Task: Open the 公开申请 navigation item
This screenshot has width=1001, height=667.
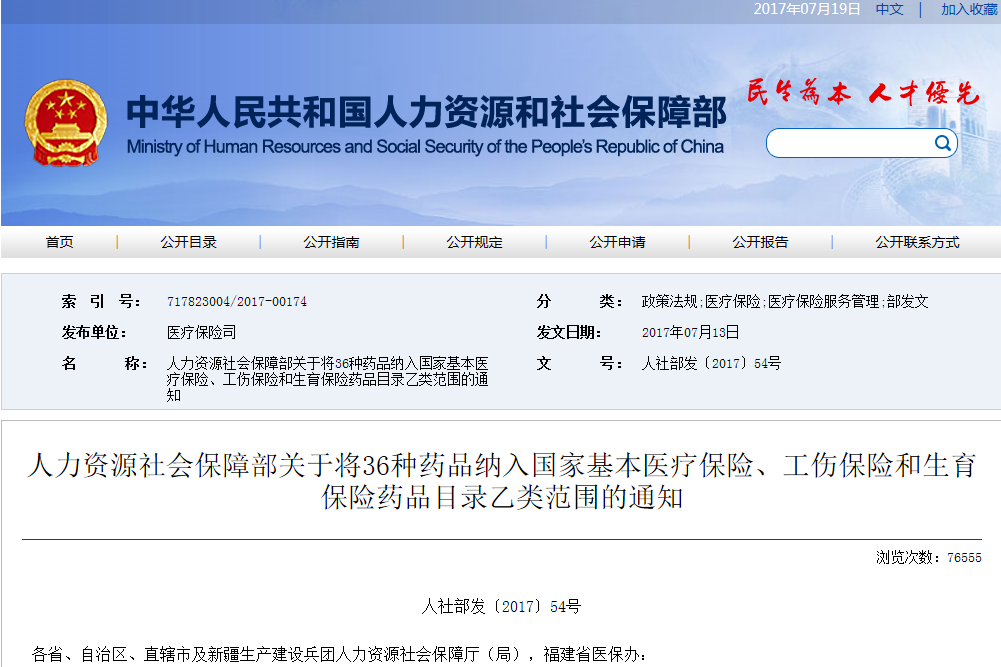Action: click(x=617, y=242)
